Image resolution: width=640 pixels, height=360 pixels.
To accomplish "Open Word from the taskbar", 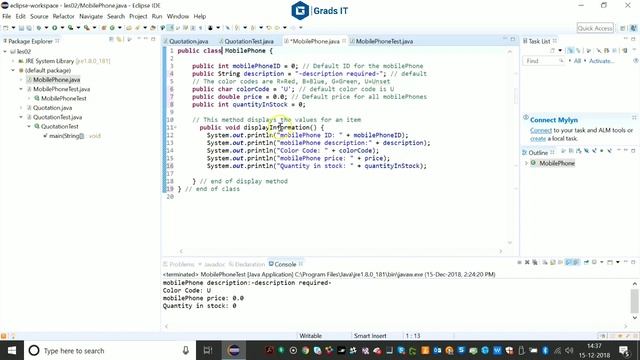I will coord(497,350).
